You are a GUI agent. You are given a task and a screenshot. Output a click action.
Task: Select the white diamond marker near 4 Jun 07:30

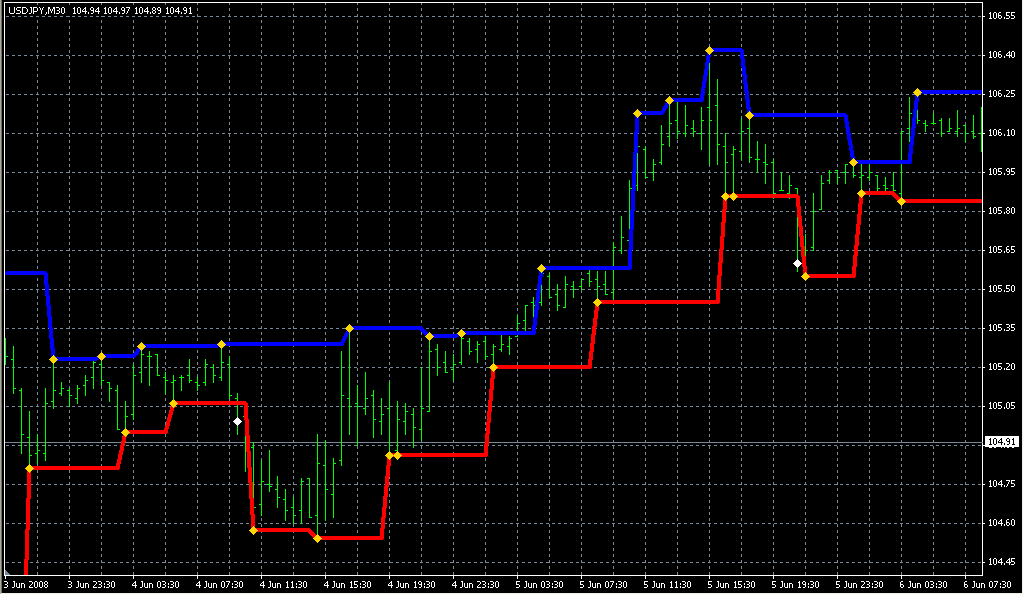click(237, 422)
